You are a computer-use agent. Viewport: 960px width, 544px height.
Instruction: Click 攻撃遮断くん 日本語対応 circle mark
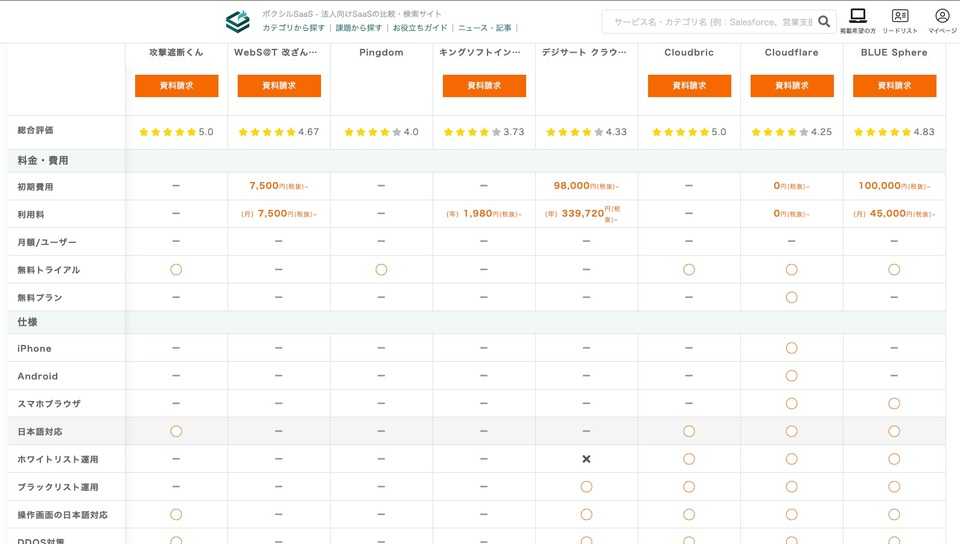click(x=176, y=431)
